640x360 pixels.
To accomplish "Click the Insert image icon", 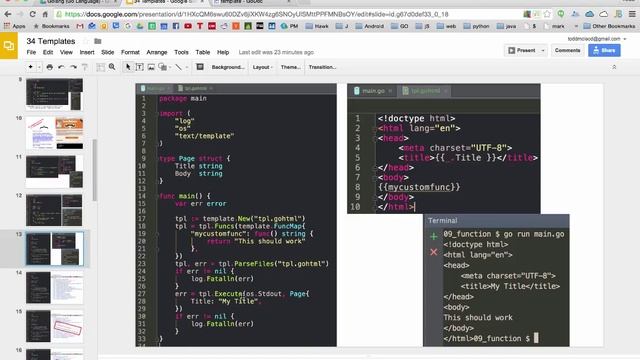I will (151, 67).
